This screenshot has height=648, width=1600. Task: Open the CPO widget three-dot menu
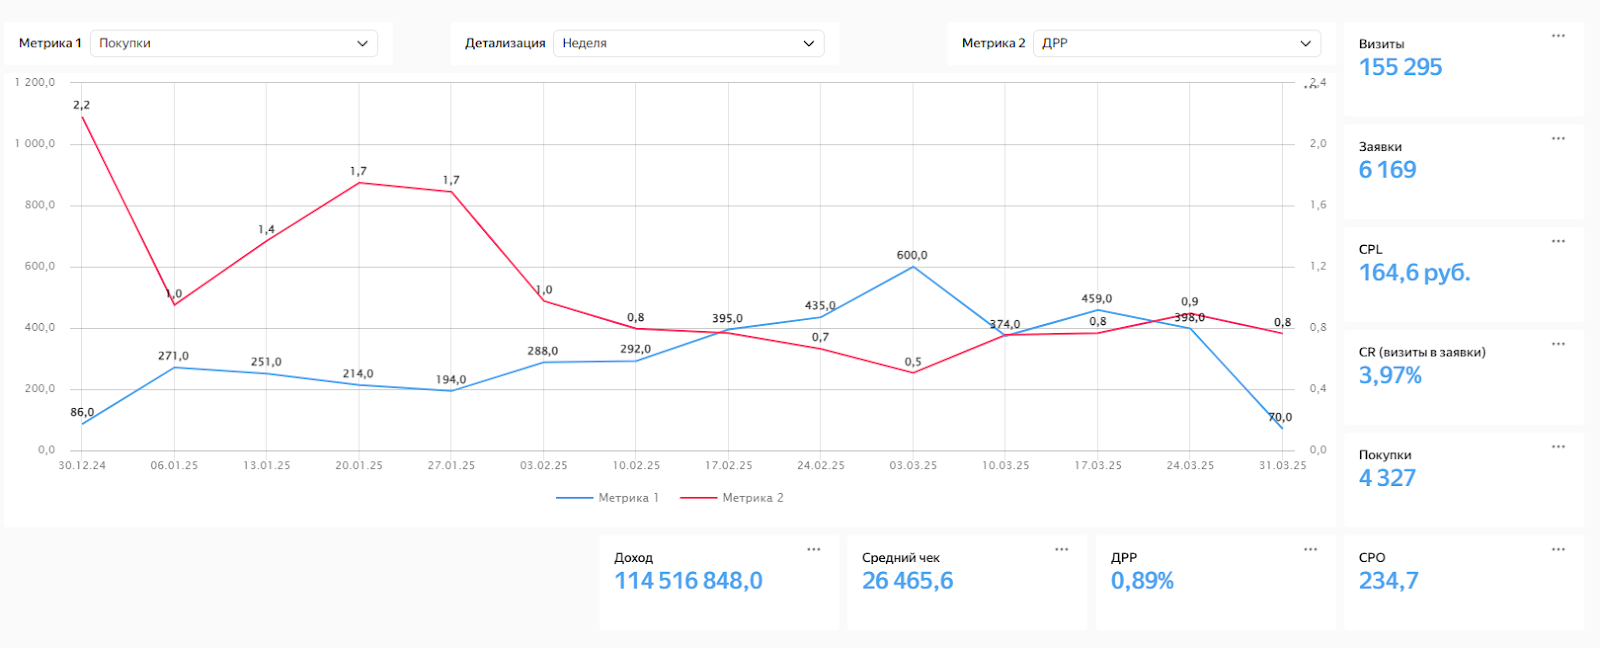click(1558, 550)
